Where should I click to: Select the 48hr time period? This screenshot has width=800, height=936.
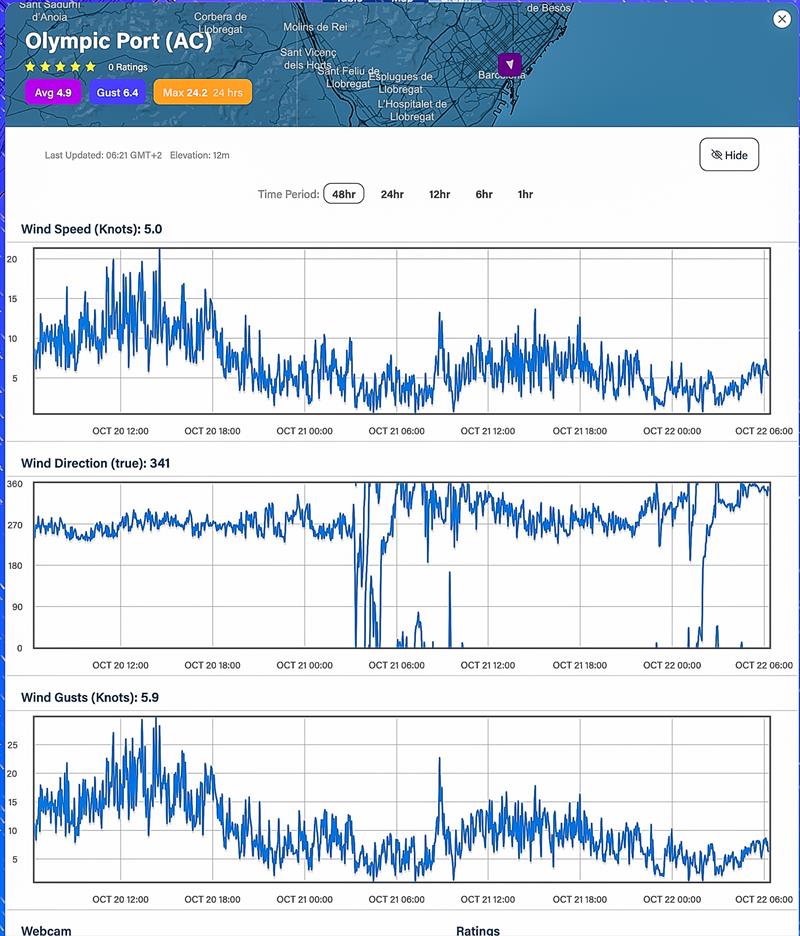[x=344, y=194]
